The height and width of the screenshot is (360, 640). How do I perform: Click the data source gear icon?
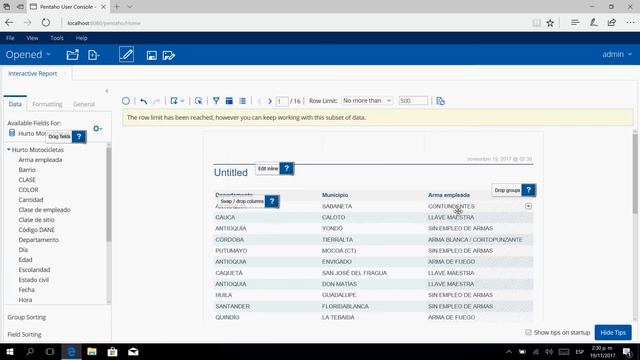[96, 129]
